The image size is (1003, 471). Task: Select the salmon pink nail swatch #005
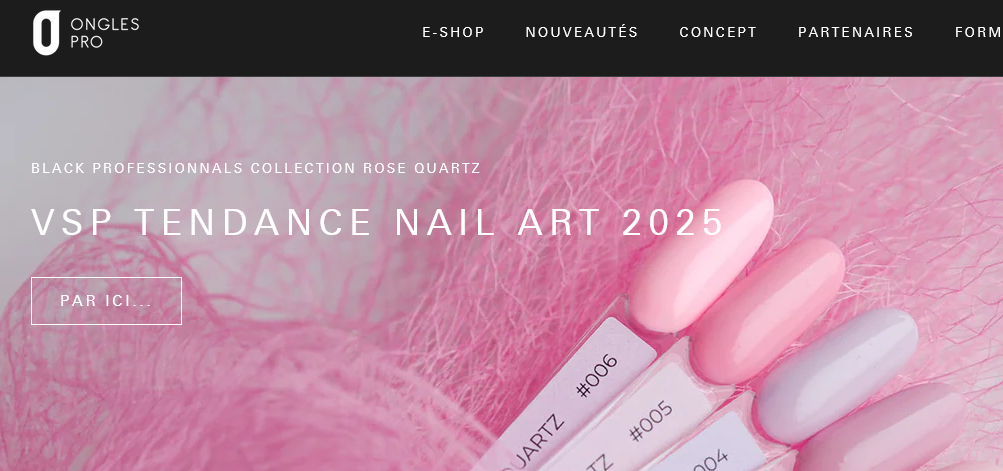point(767,311)
